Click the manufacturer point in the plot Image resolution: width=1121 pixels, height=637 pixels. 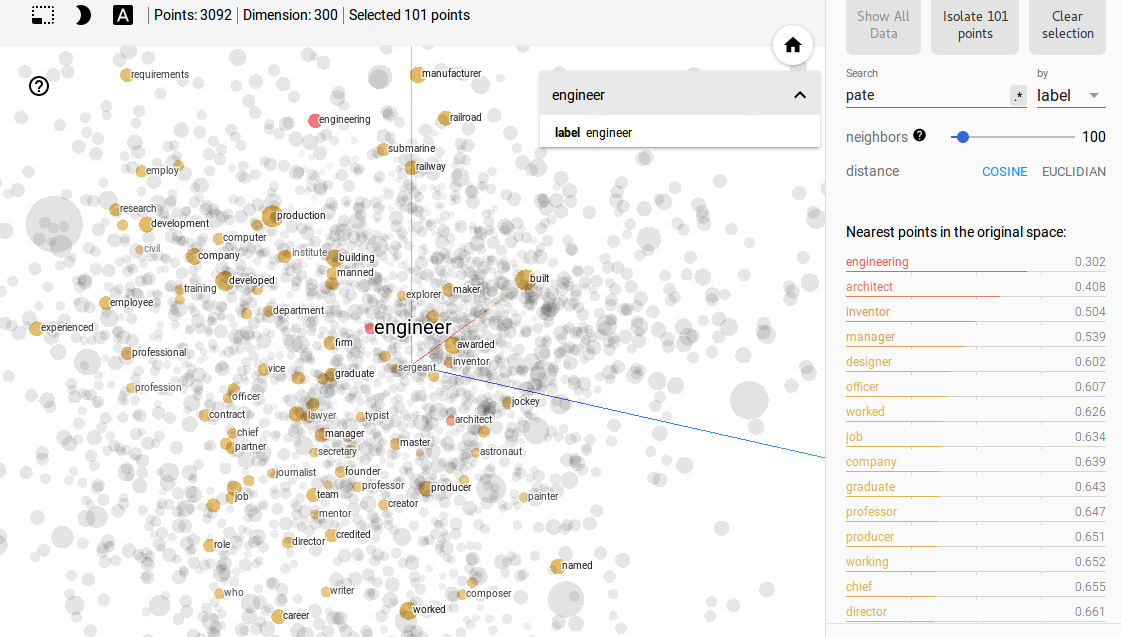tap(417, 74)
